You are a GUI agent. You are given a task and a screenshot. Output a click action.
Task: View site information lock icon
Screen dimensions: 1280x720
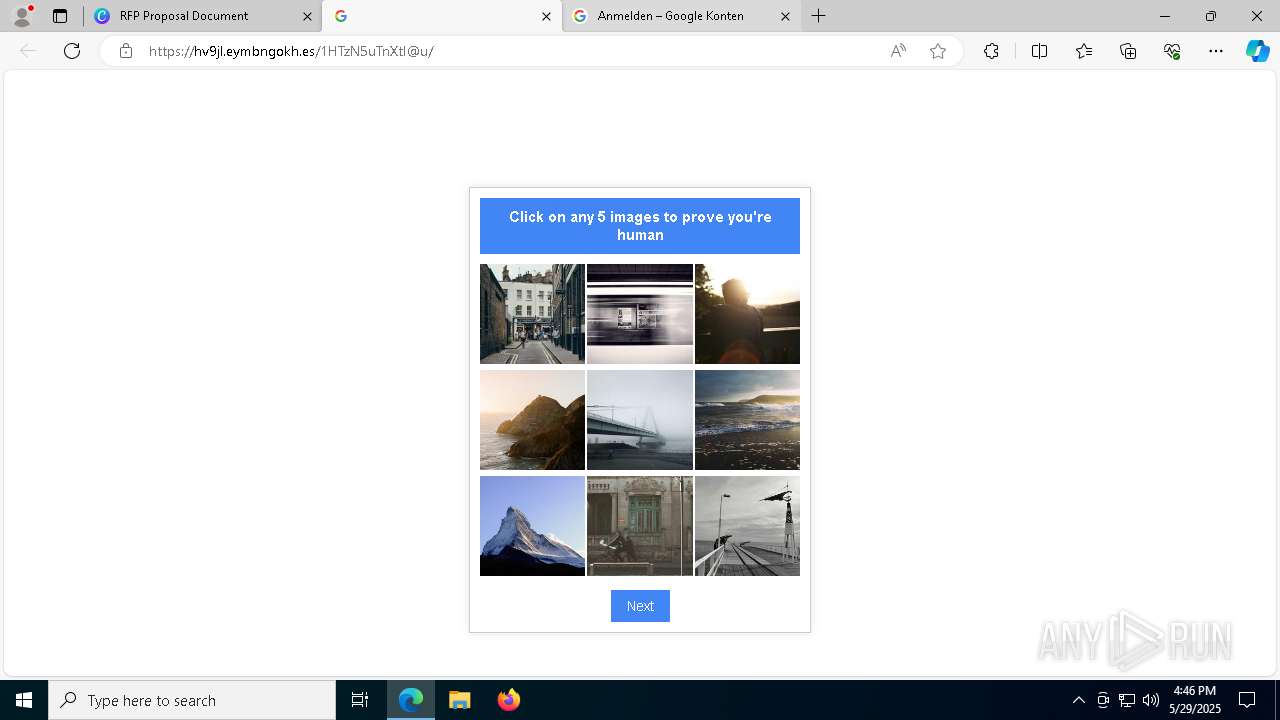pos(125,51)
